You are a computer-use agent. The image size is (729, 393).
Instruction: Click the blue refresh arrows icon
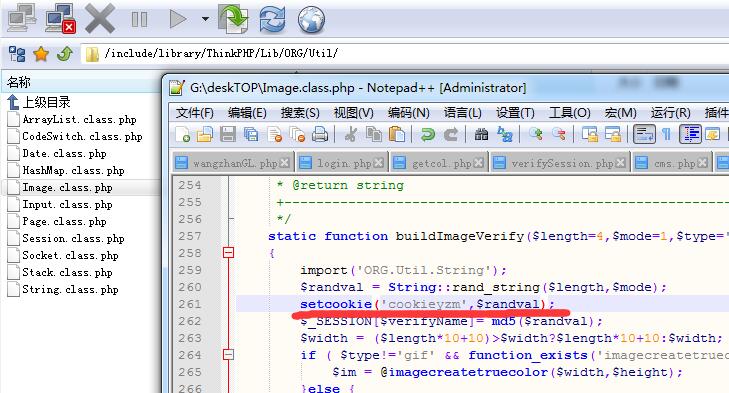272,19
